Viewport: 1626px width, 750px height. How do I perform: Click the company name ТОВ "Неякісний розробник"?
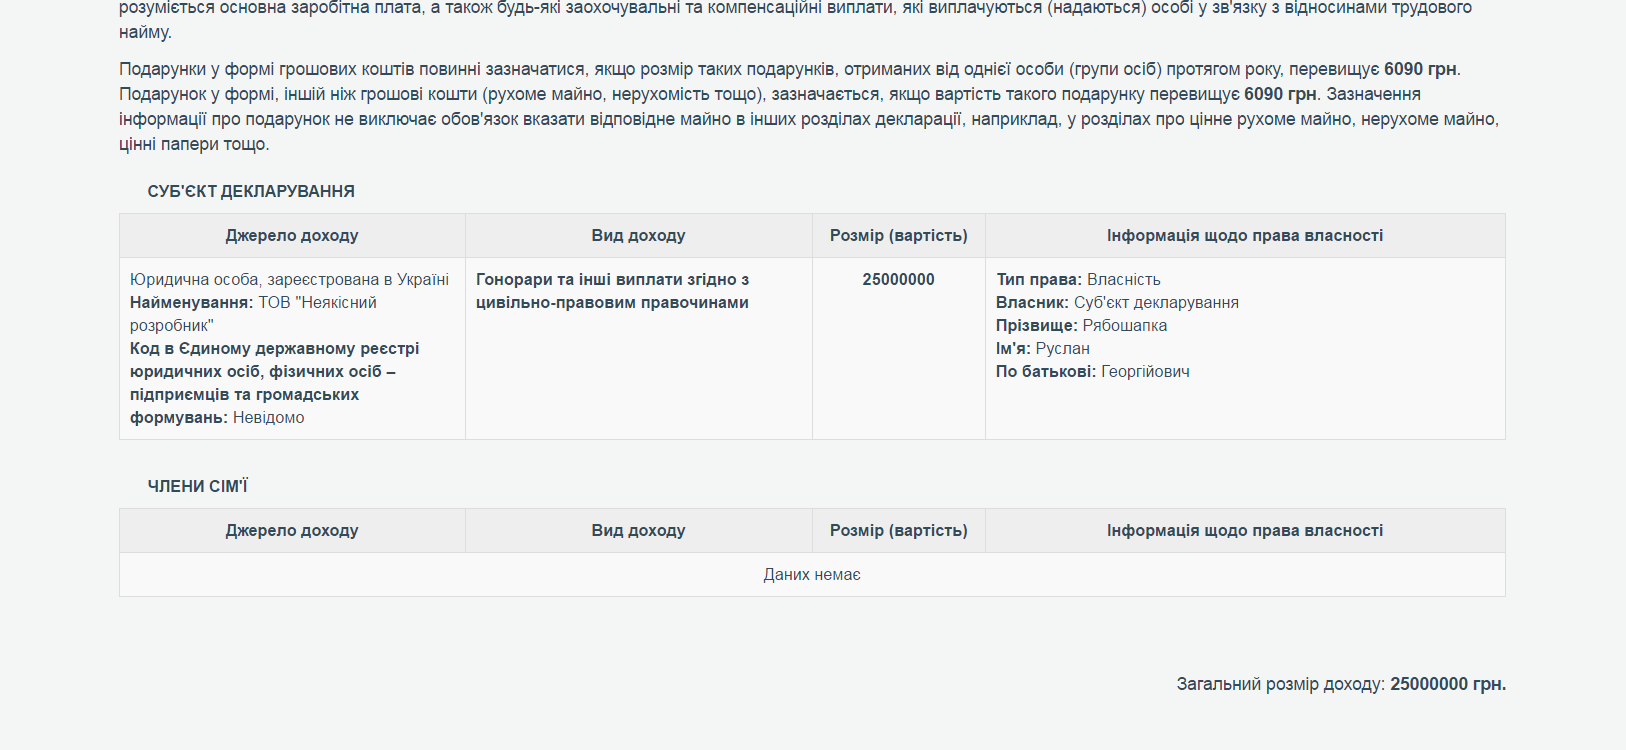tap(317, 303)
